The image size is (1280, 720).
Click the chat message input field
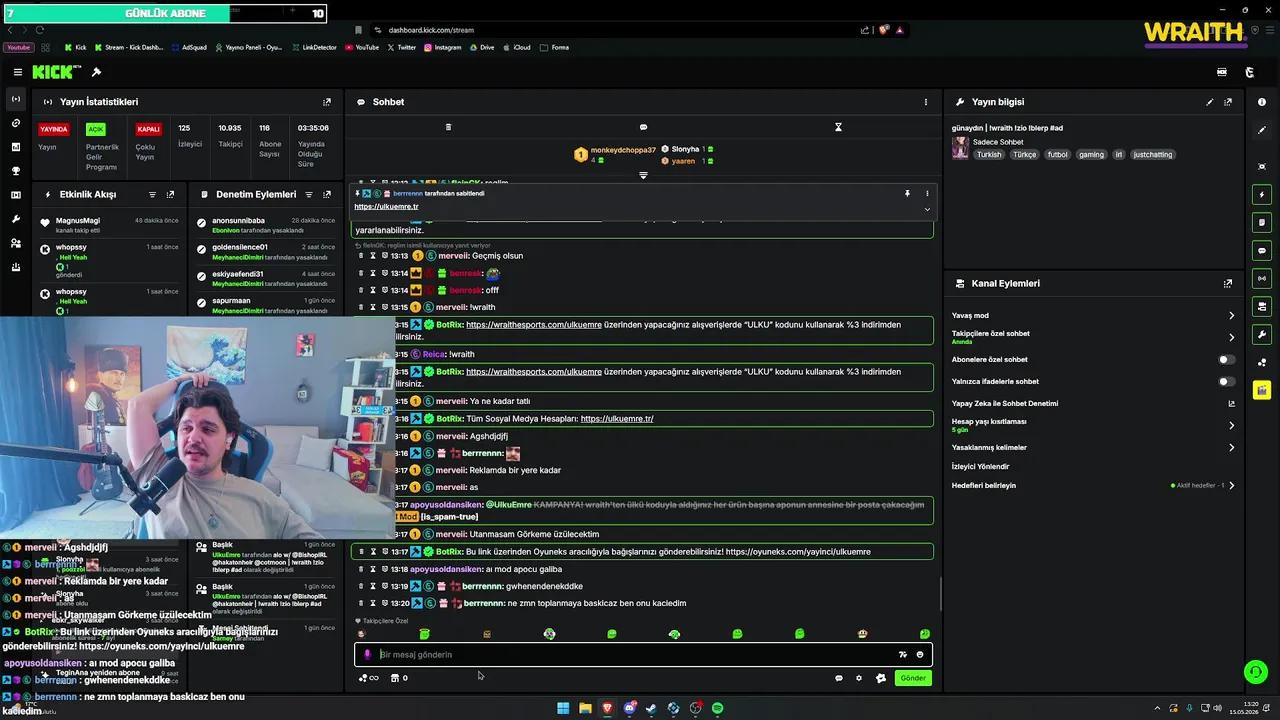643,655
